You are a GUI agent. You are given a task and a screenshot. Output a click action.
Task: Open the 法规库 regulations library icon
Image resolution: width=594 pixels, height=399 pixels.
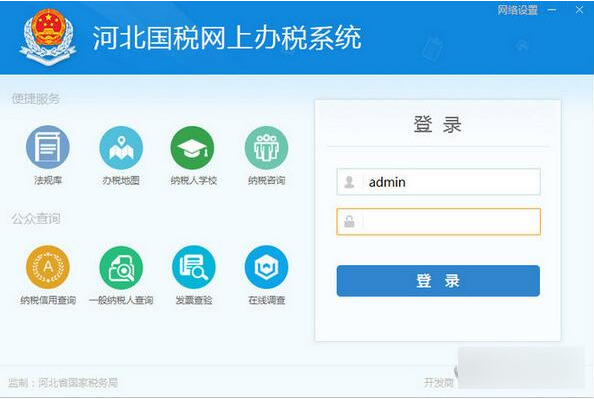(x=48, y=147)
